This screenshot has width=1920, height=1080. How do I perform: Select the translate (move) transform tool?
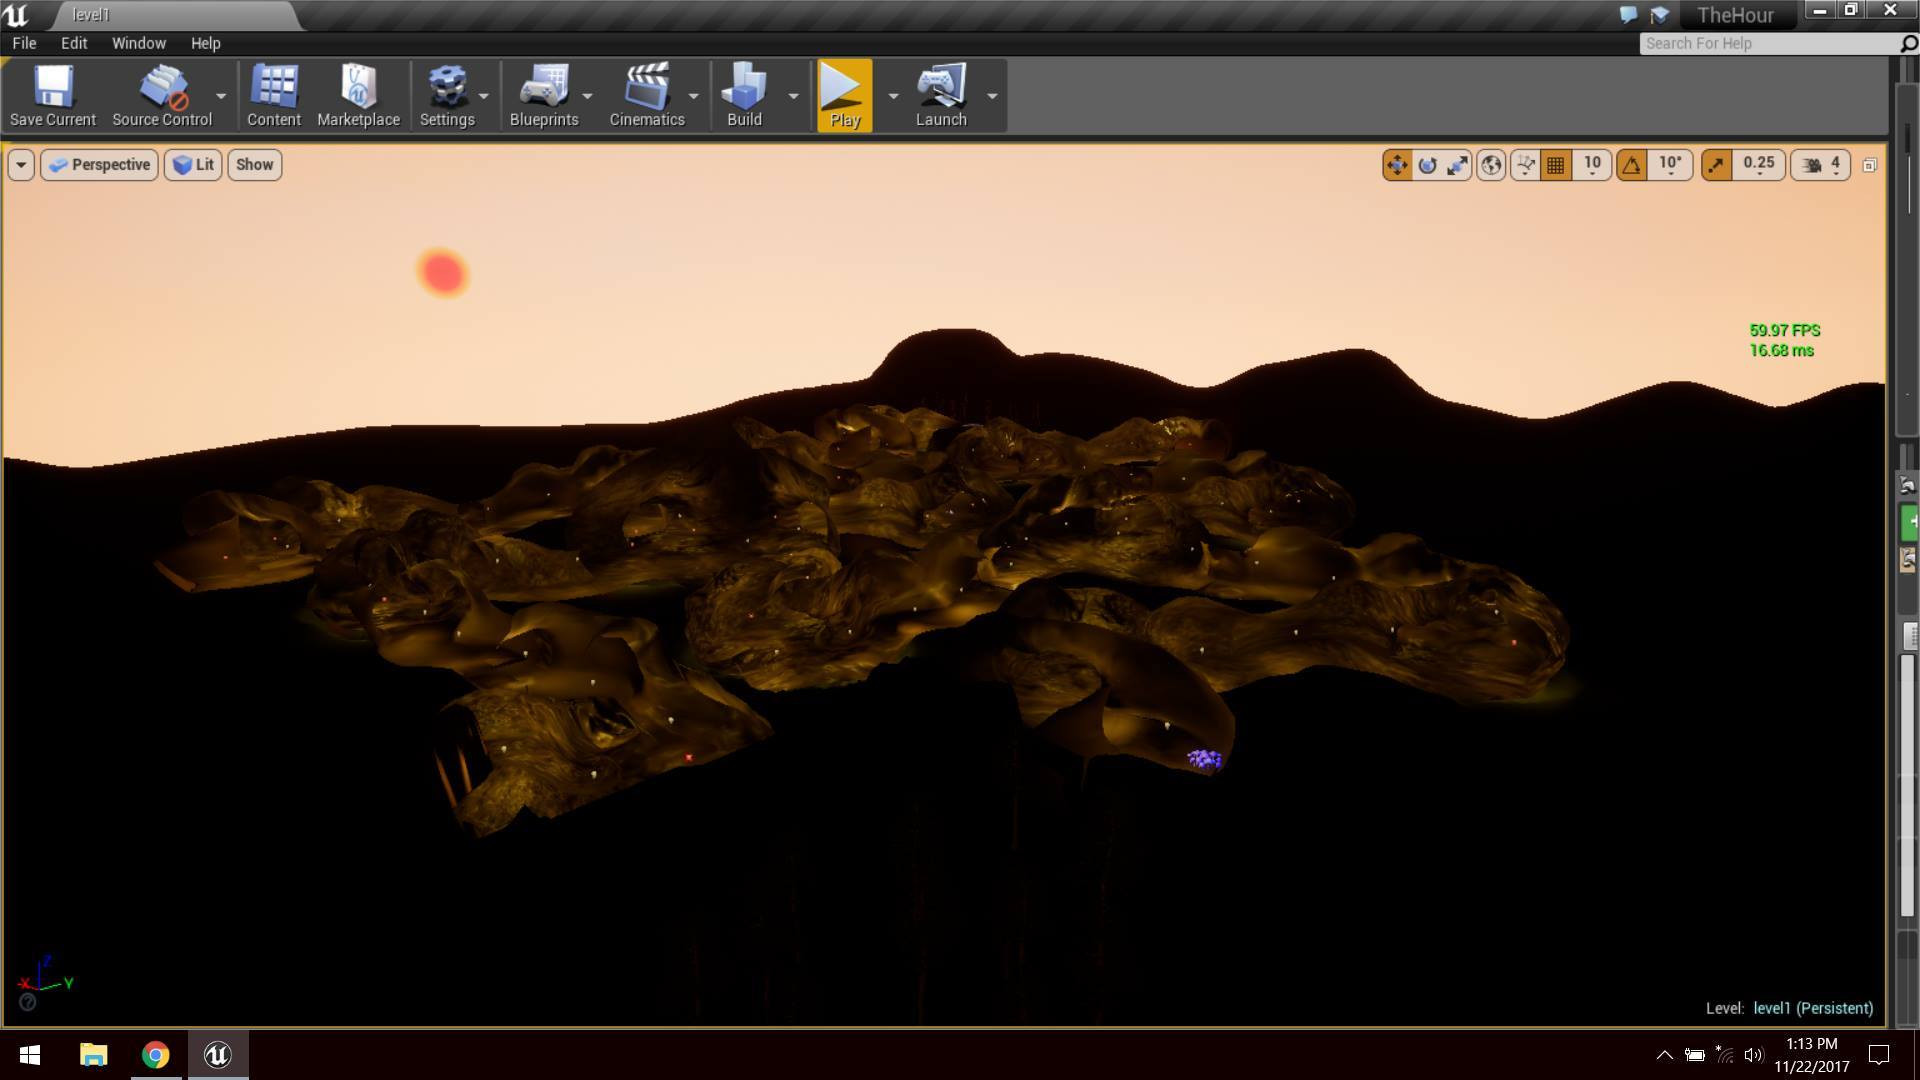point(1397,165)
